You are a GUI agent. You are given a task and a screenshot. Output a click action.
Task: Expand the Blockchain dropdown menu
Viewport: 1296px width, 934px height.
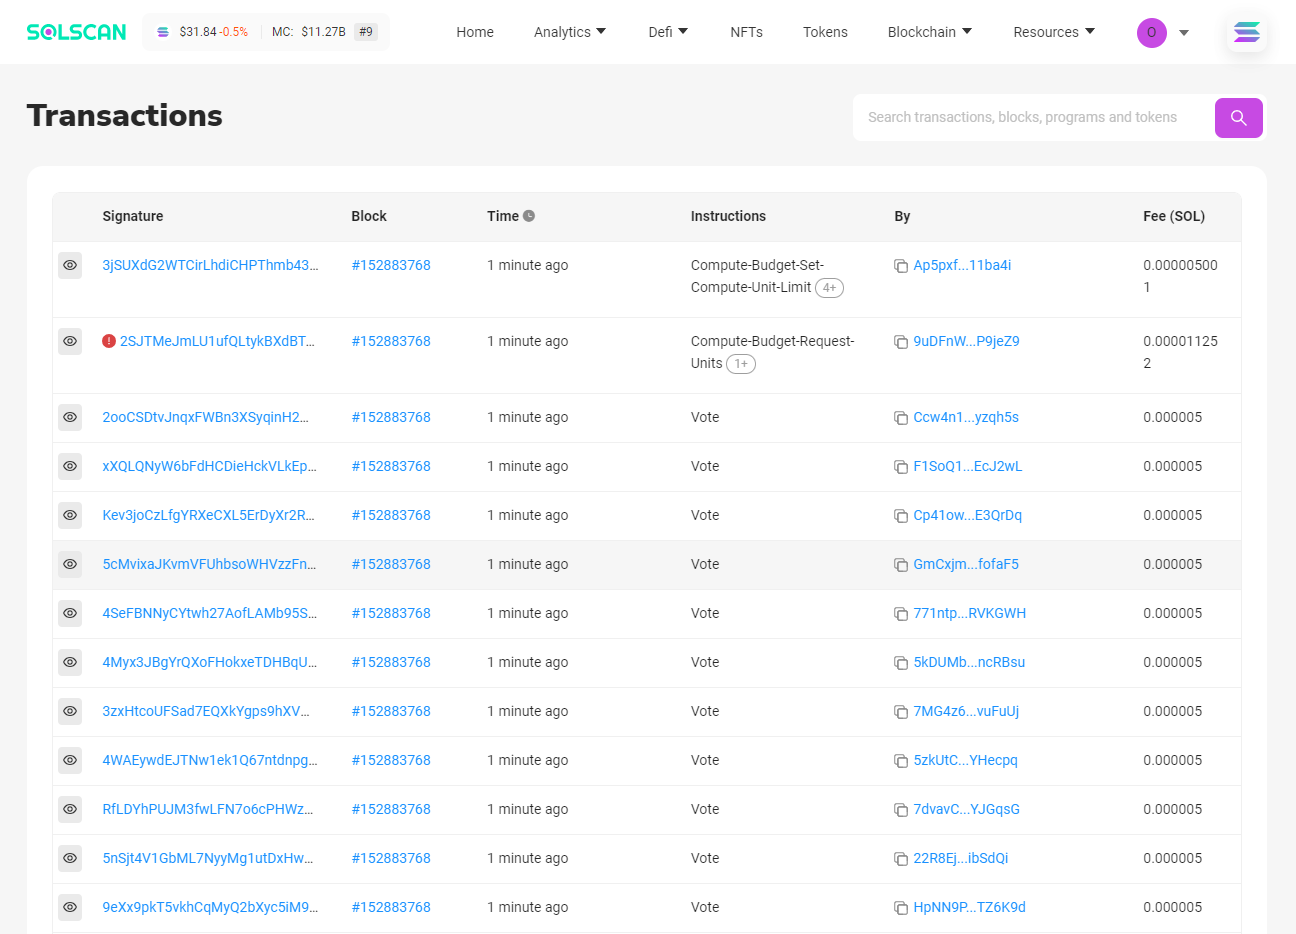[929, 32]
